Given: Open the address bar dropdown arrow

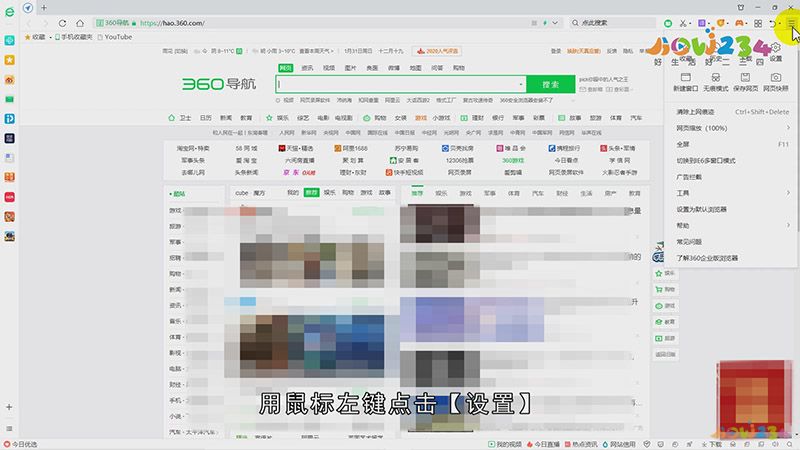Looking at the screenshot, I should pos(555,23).
